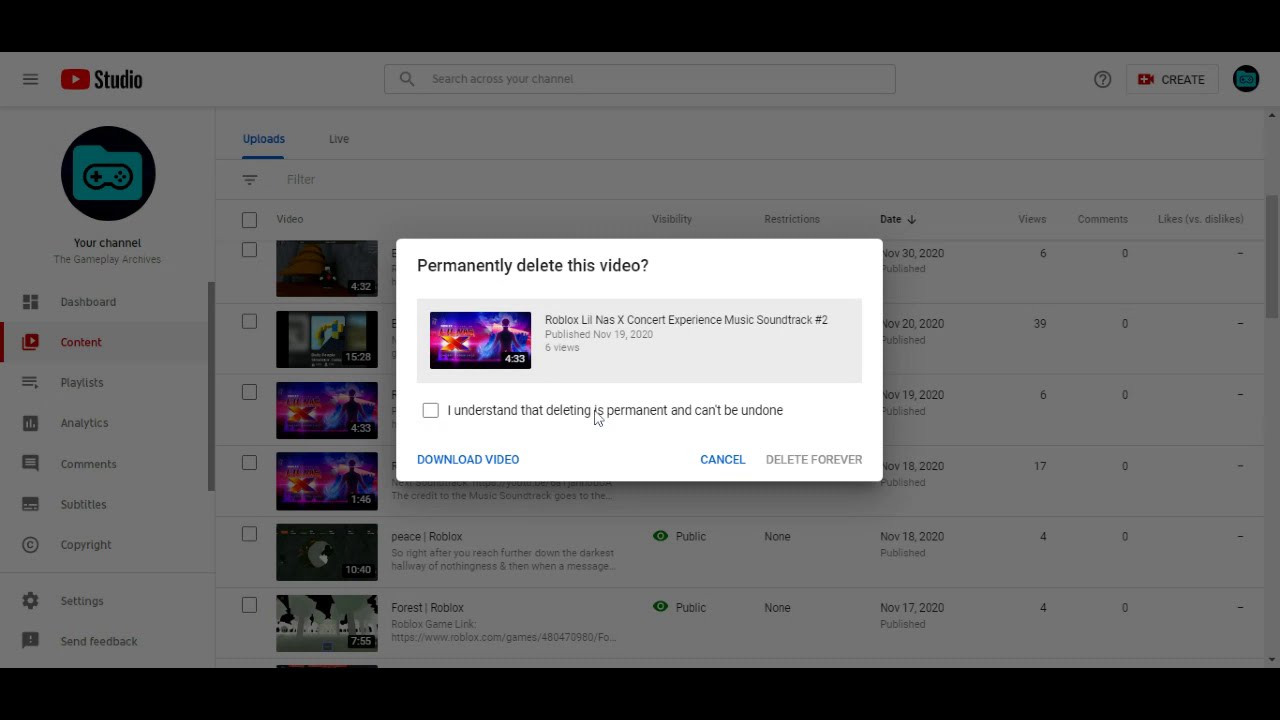This screenshot has width=1280, height=720.
Task: Open the help question mark icon
Action: [x=1102, y=79]
